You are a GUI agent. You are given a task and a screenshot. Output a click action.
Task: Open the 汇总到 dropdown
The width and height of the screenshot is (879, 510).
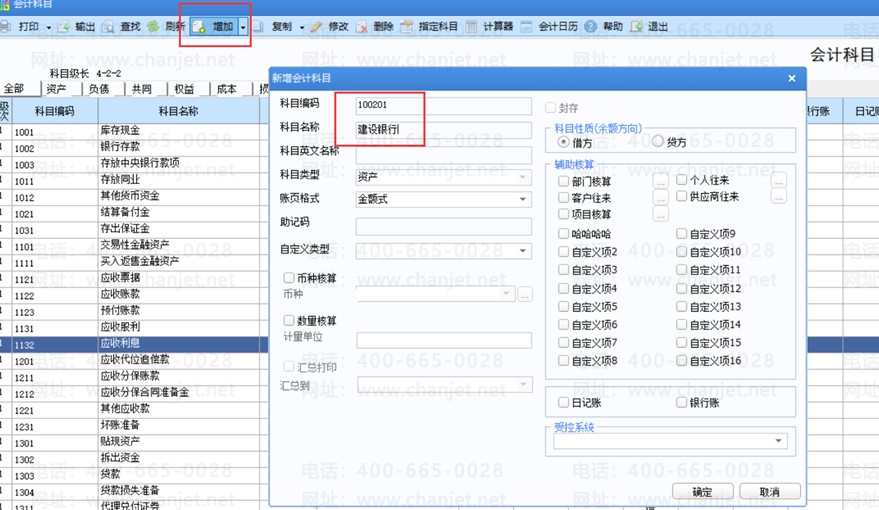(x=523, y=384)
